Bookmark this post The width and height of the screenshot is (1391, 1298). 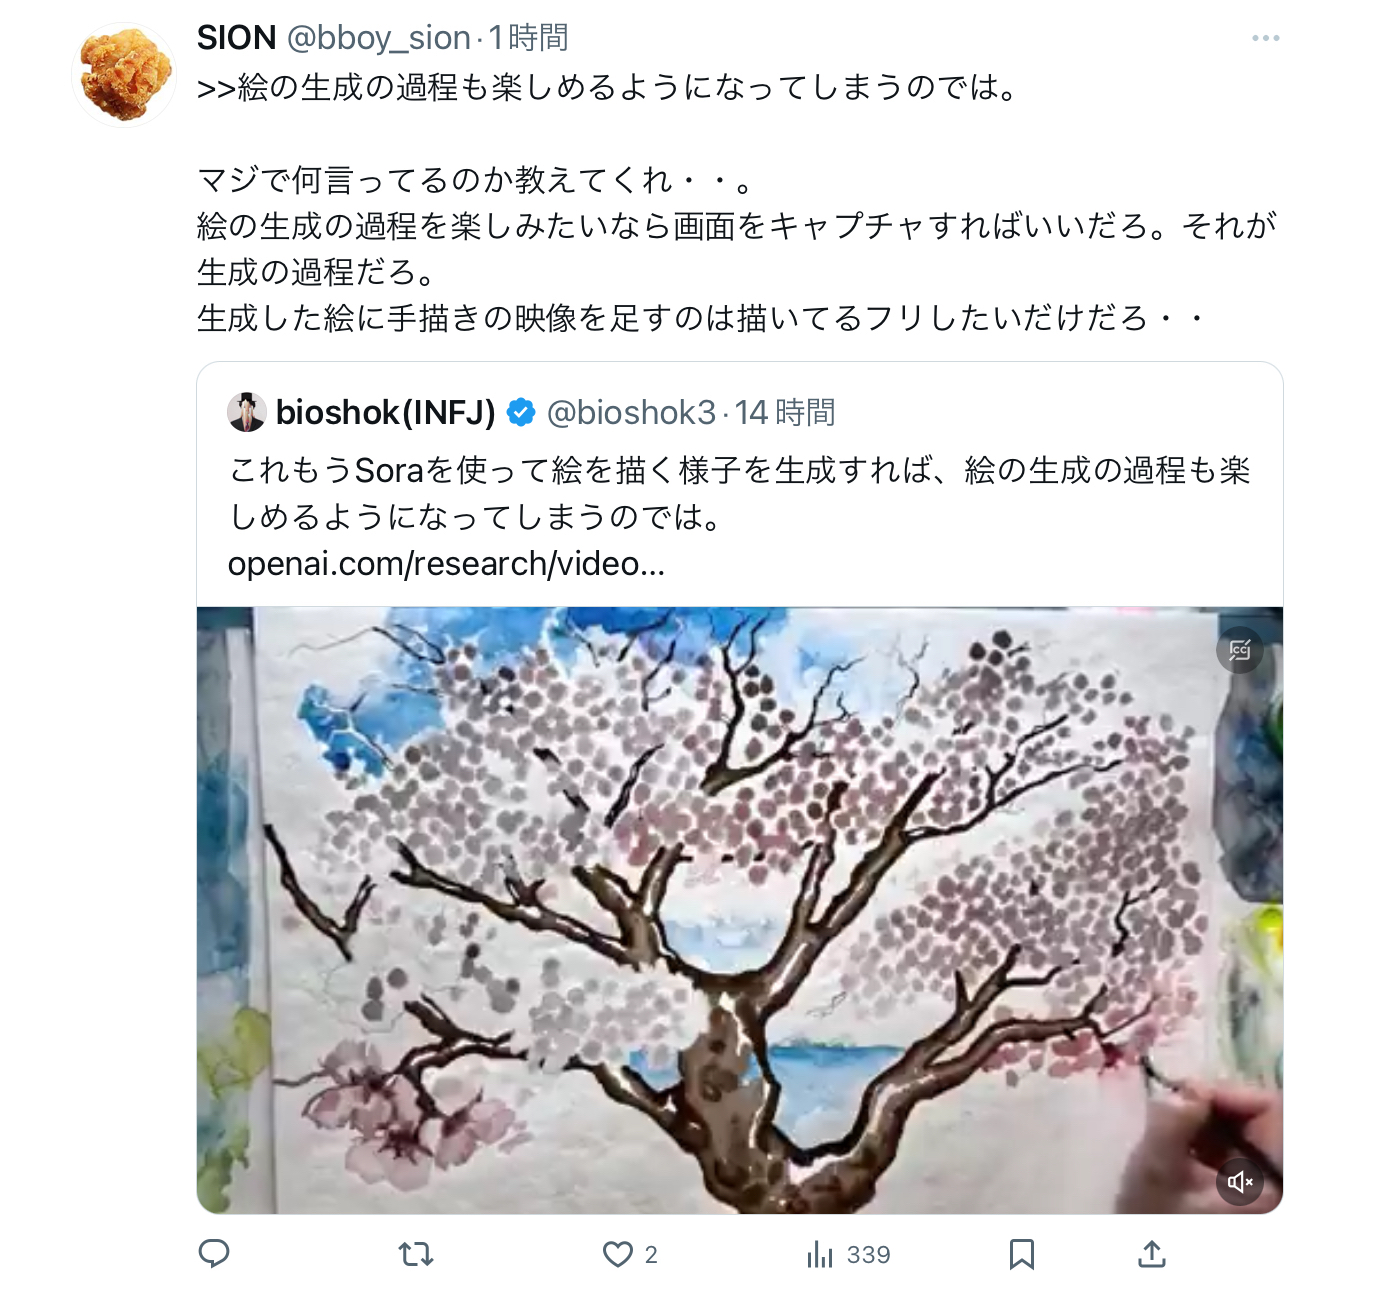pyautogui.click(x=1021, y=1254)
